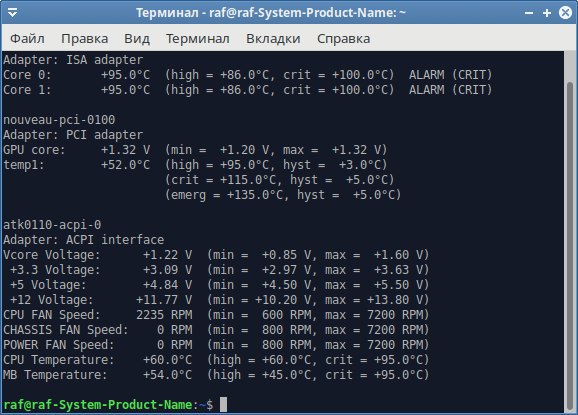Click the raf@raf-System-Product-Name prompt text
This screenshot has height=415, width=578.
click(98, 405)
